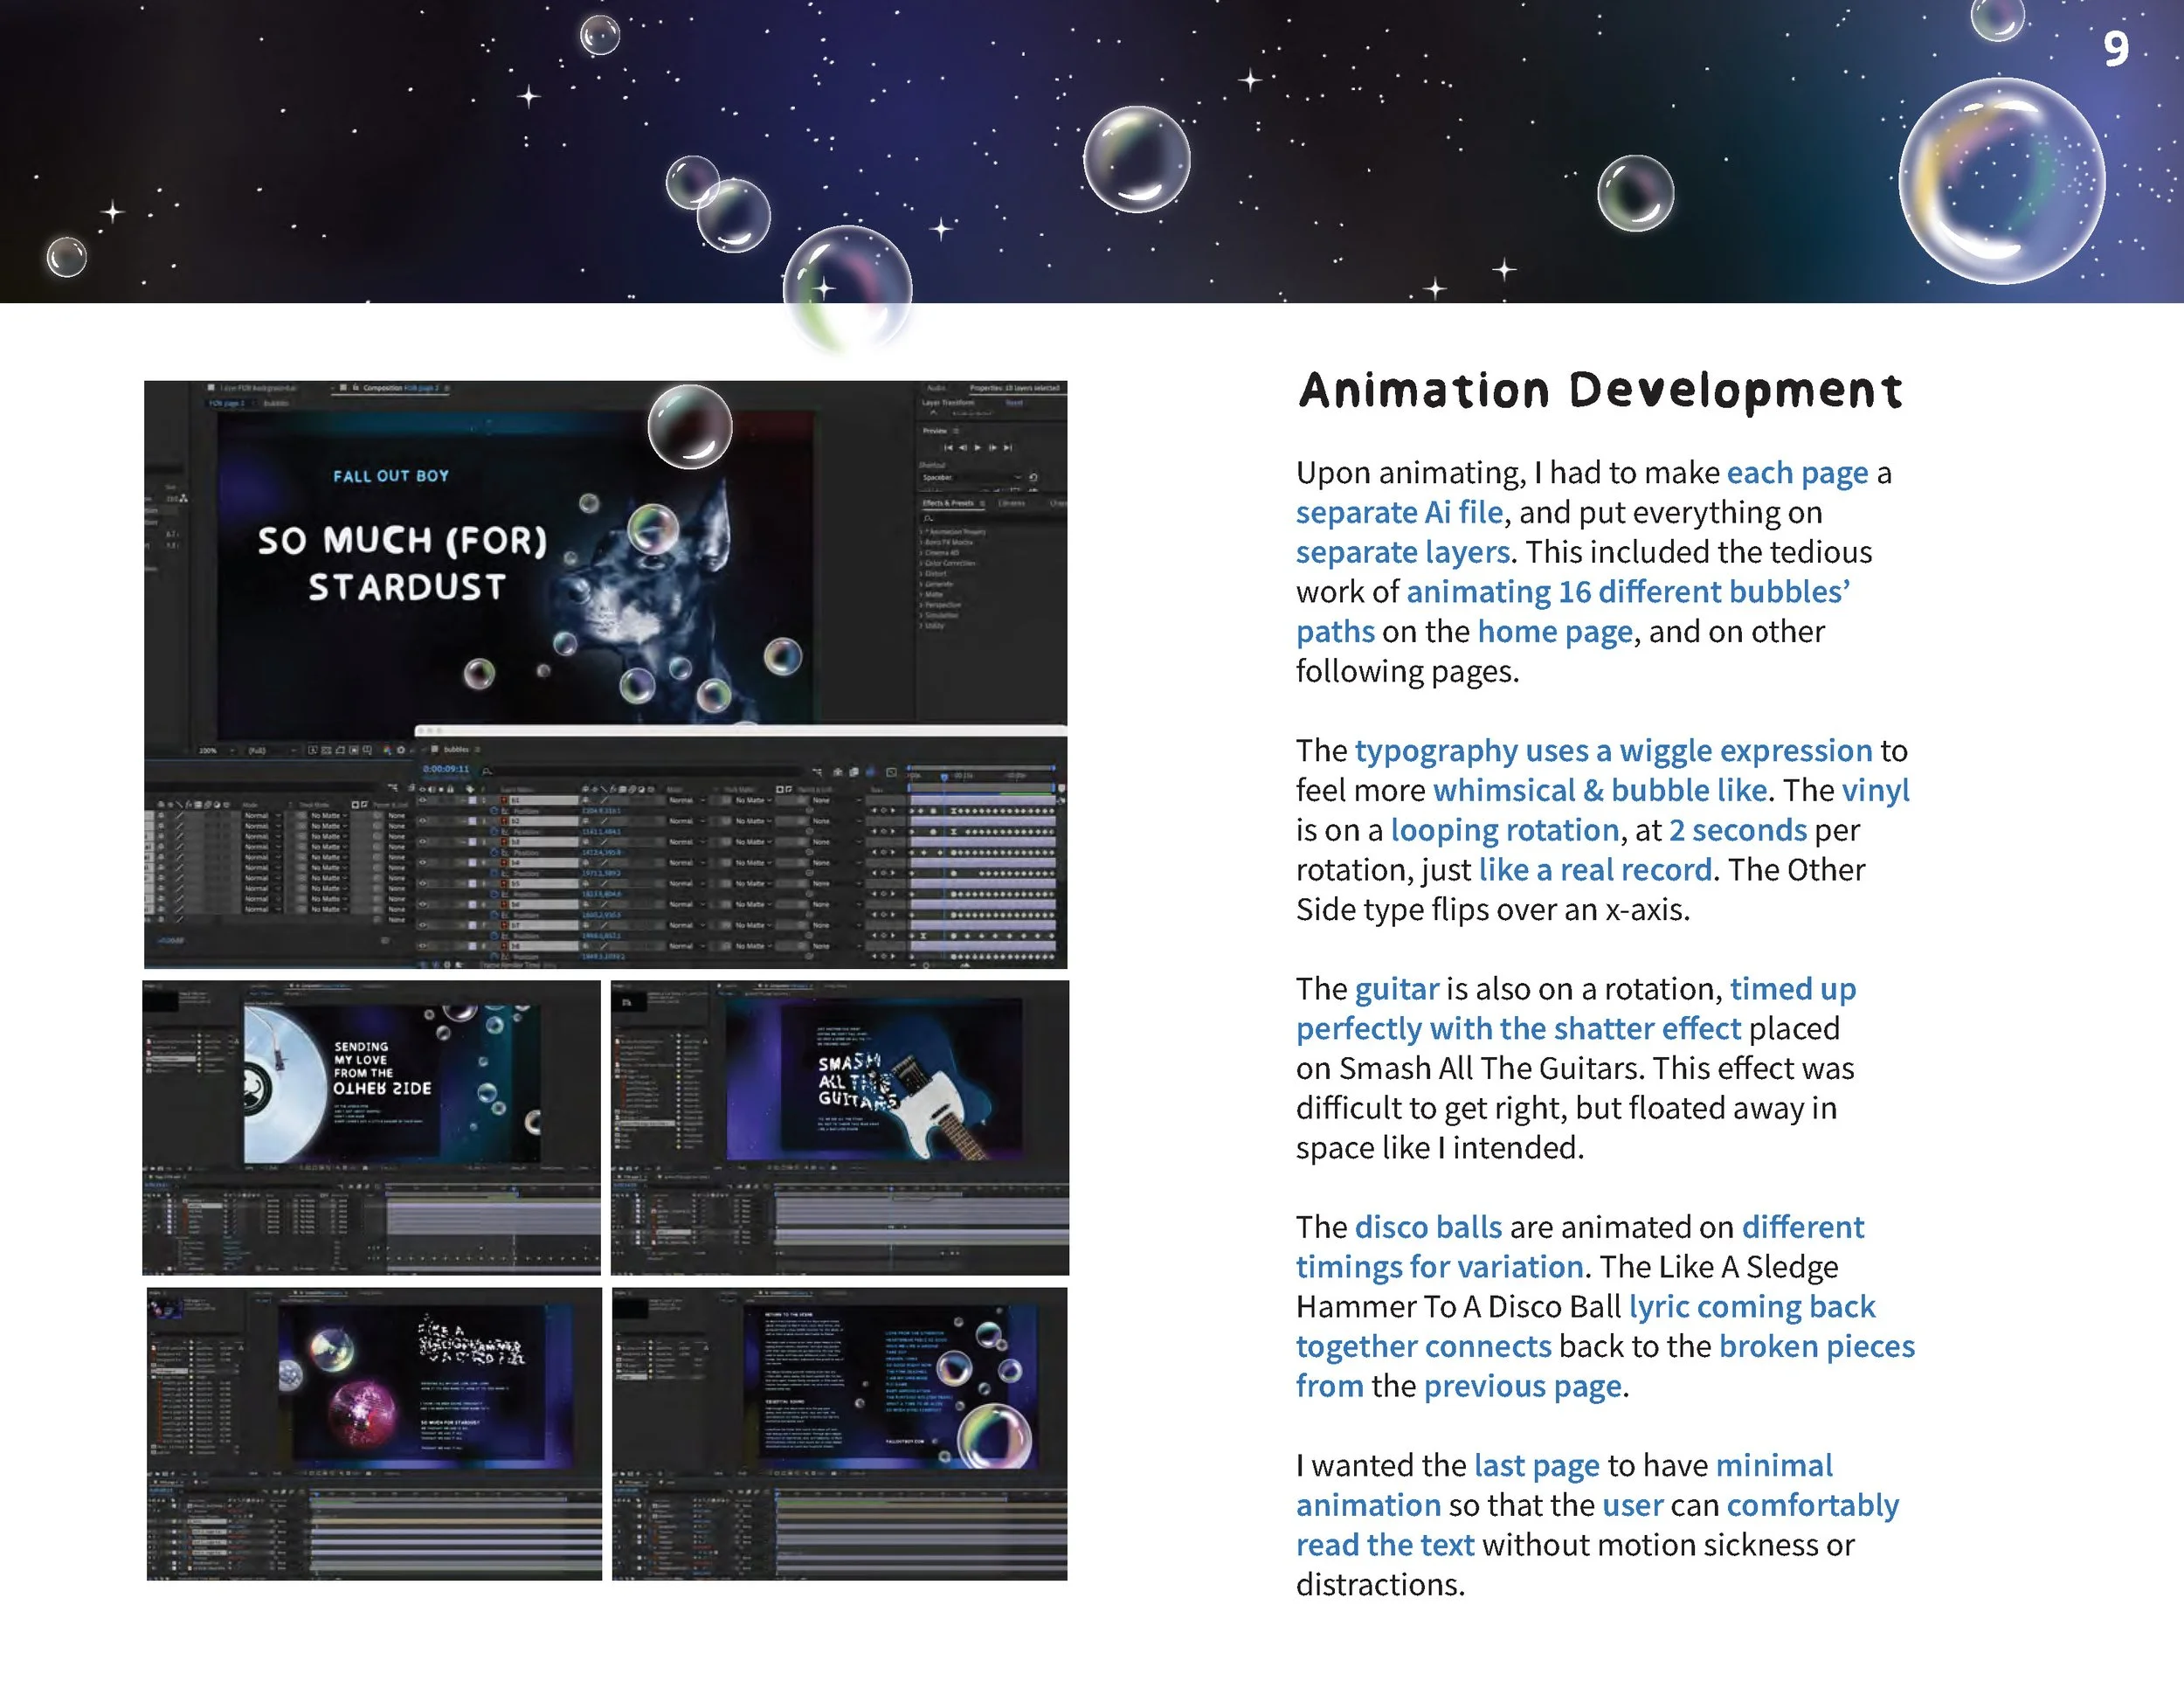Toggle eye icon on the b7 layer
This screenshot has width=2184, height=1688.
[423, 925]
